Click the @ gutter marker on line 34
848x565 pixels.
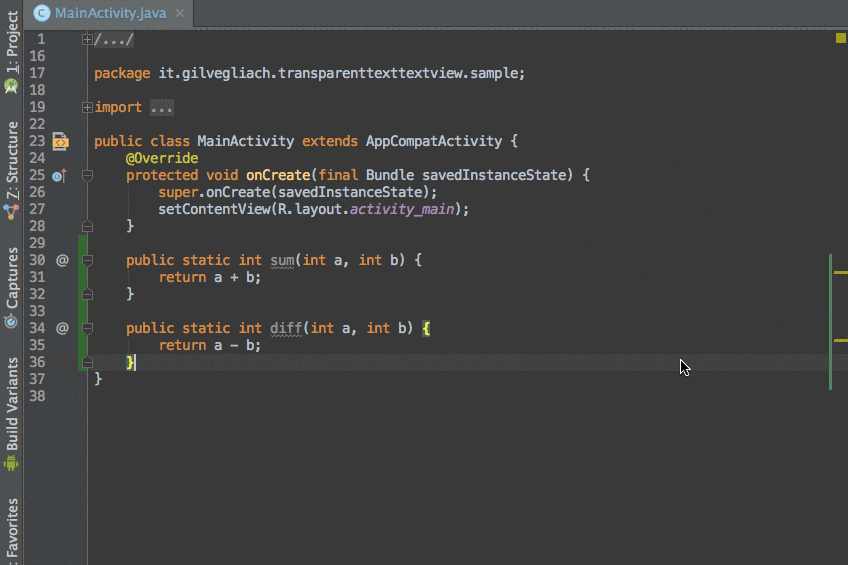(62, 328)
